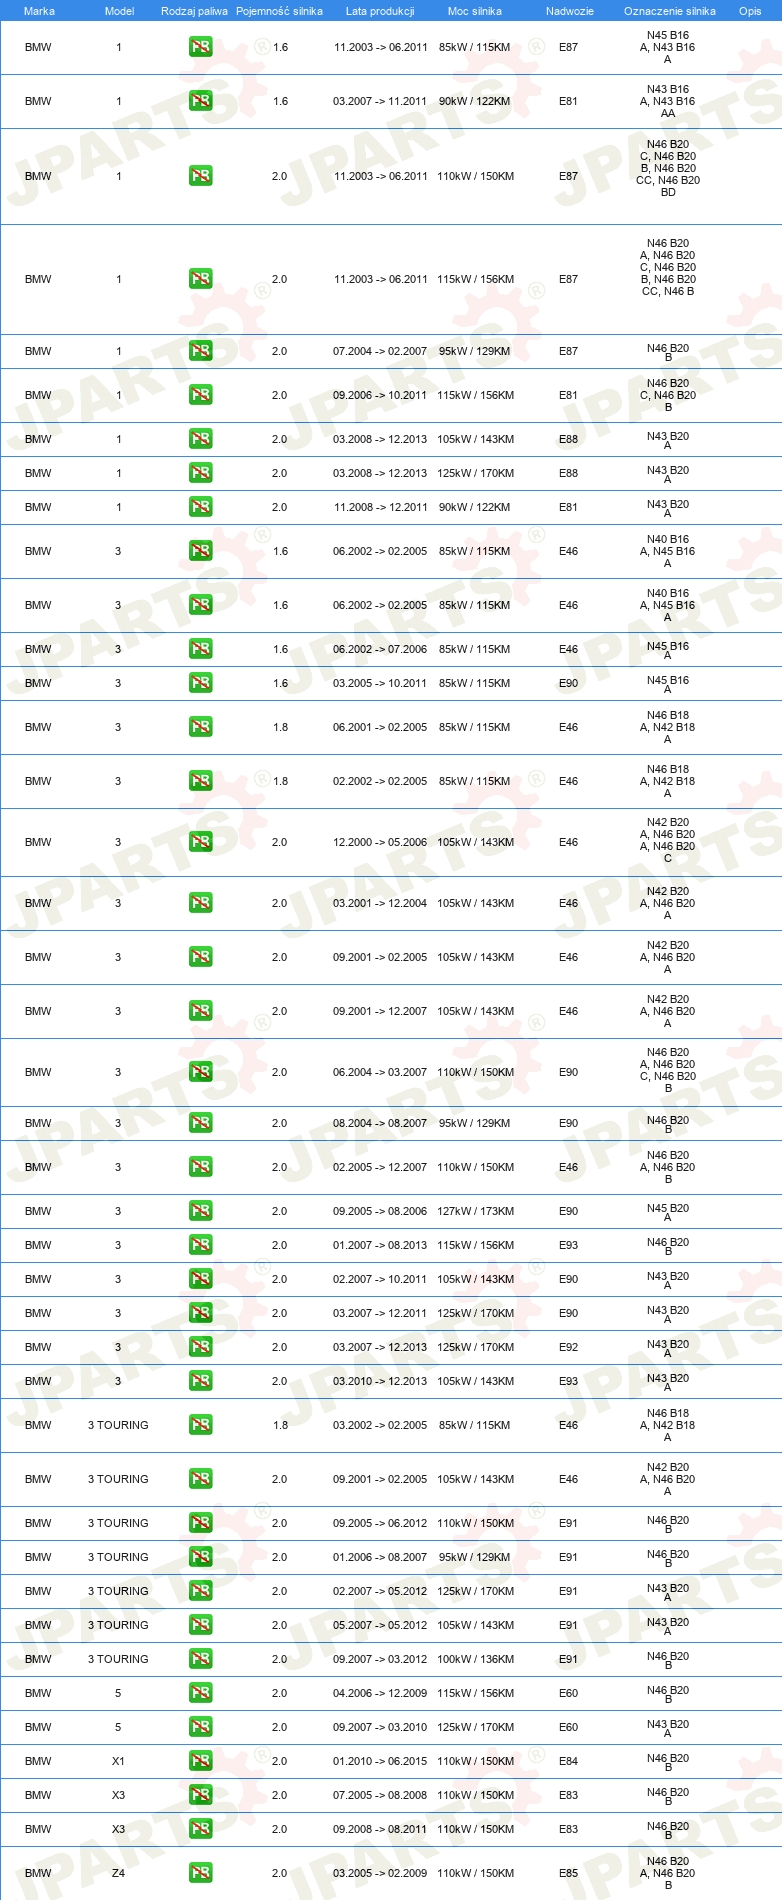Click the Nadwozie column header
The image size is (782, 1900).
pos(570,11)
